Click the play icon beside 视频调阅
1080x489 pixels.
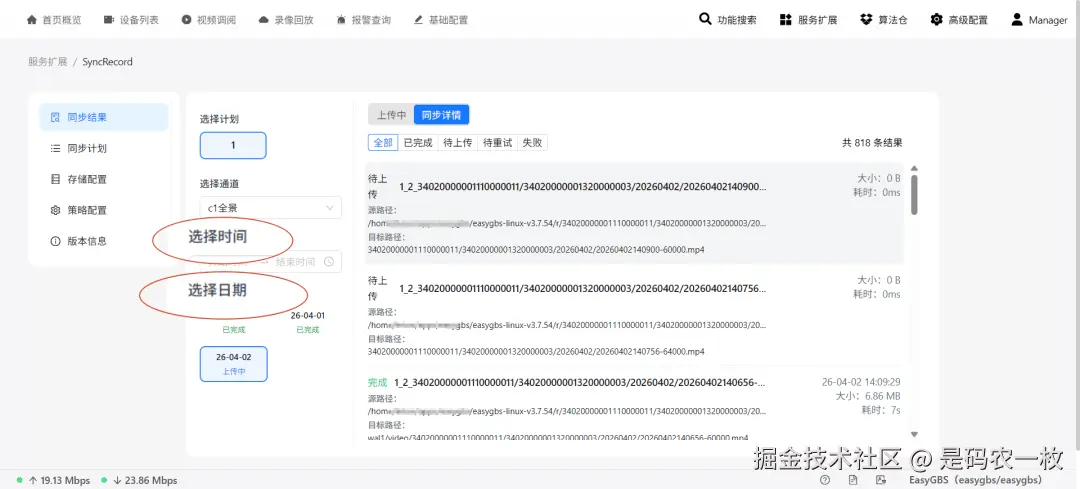(187, 20)
